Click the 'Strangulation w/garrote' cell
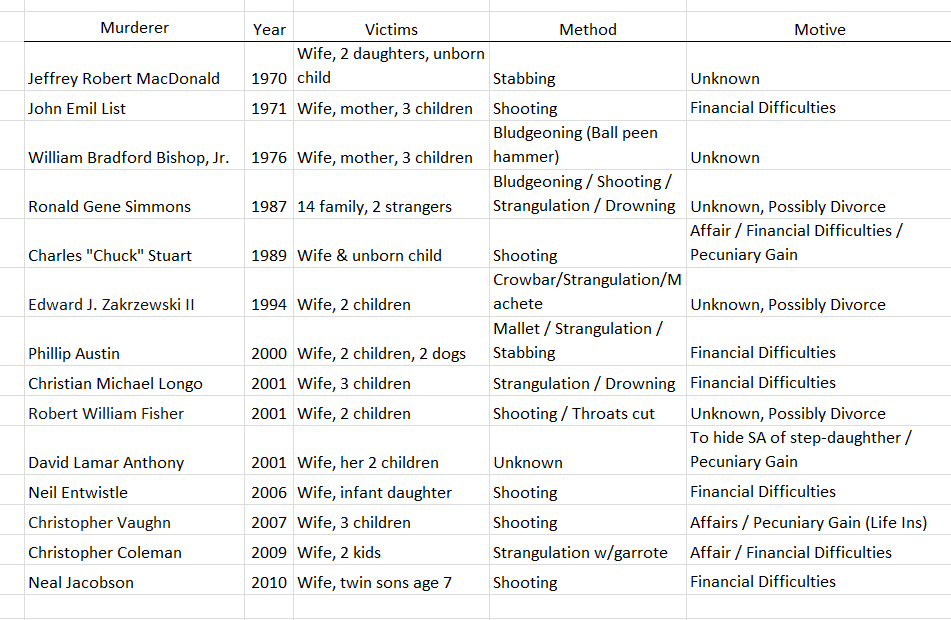The image size is (951, 620). tap(580, 552)
